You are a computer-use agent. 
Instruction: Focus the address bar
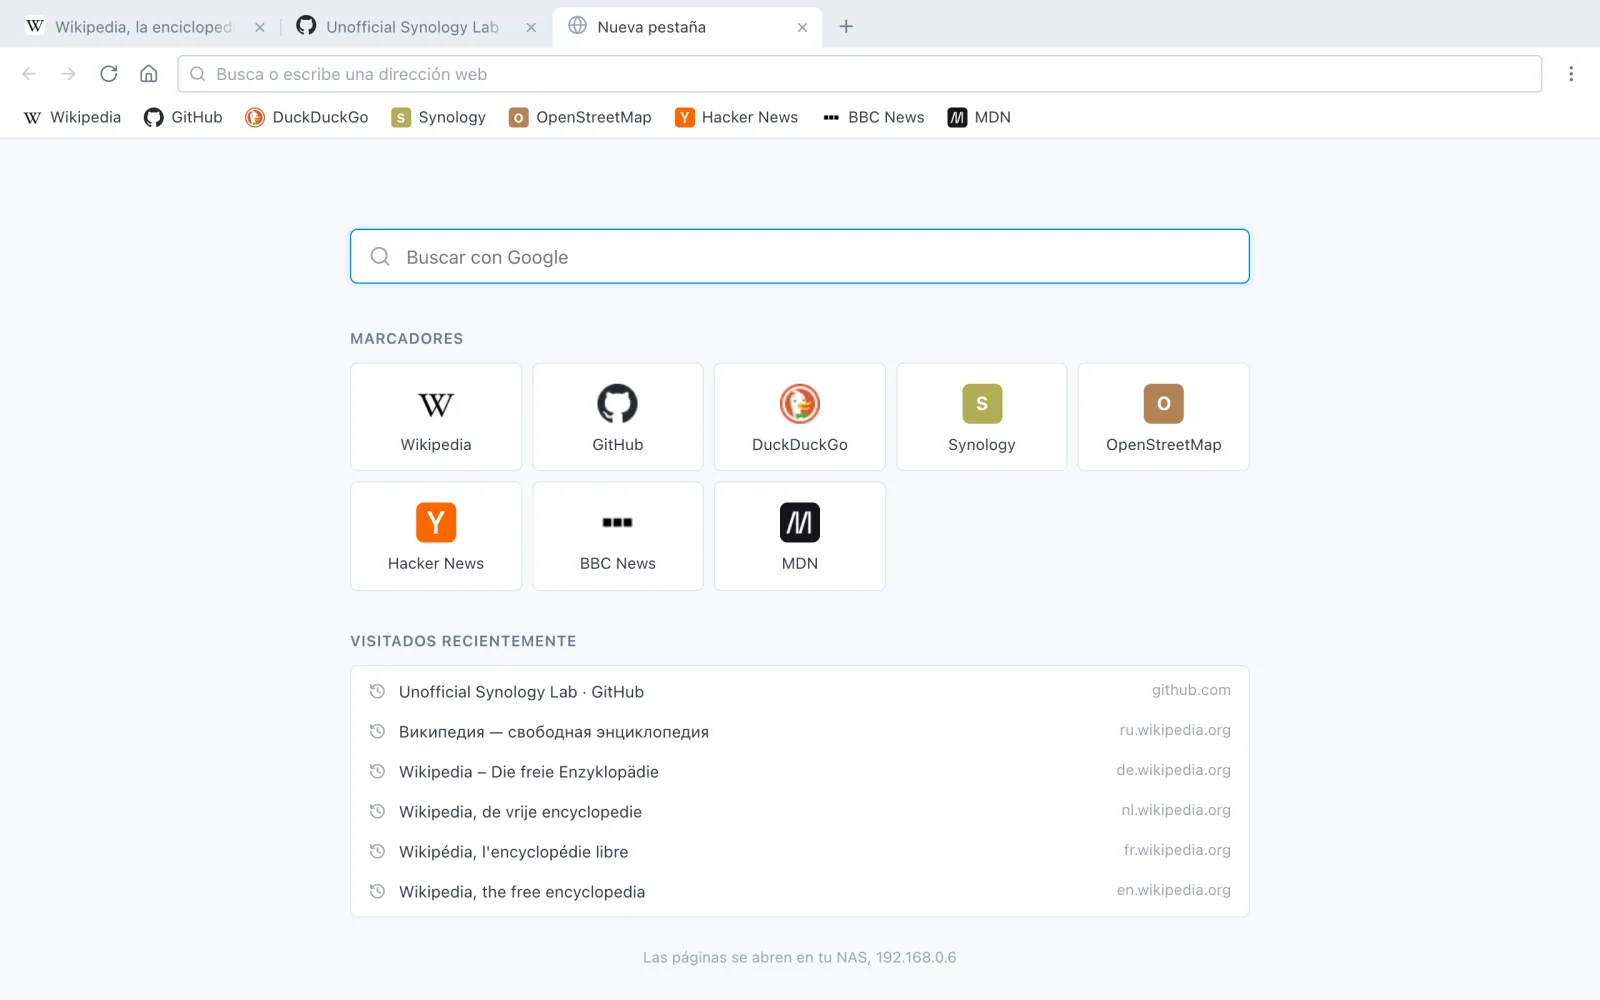click(860, 74)
